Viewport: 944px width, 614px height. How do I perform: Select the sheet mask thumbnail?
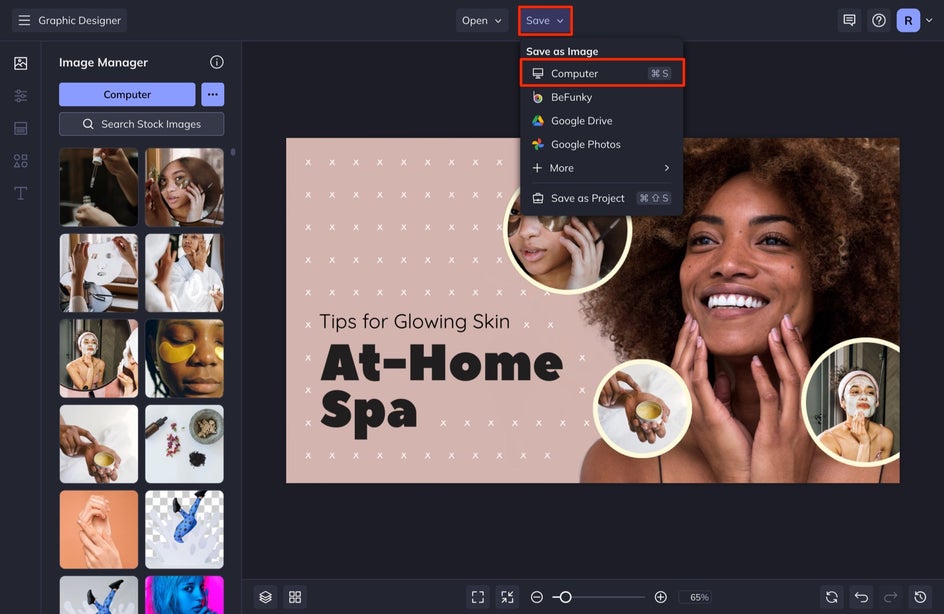tap(99, 273)
